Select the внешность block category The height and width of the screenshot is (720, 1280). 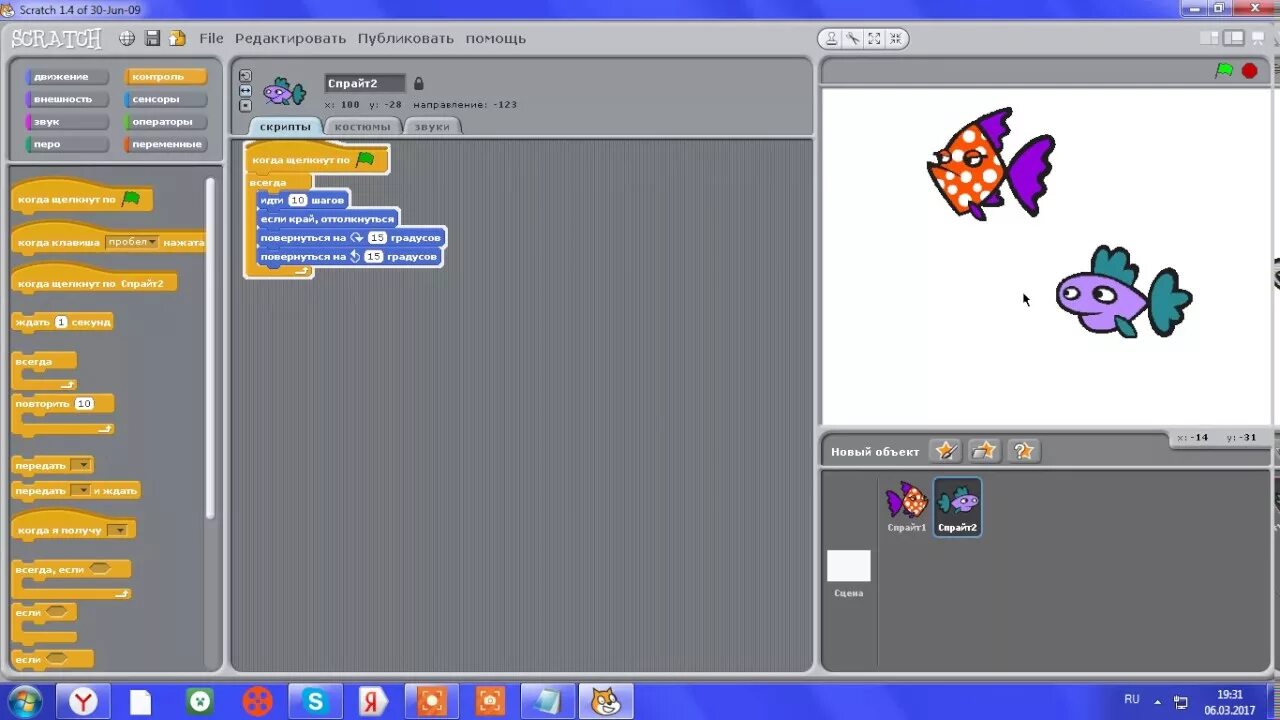click(67, 99)
